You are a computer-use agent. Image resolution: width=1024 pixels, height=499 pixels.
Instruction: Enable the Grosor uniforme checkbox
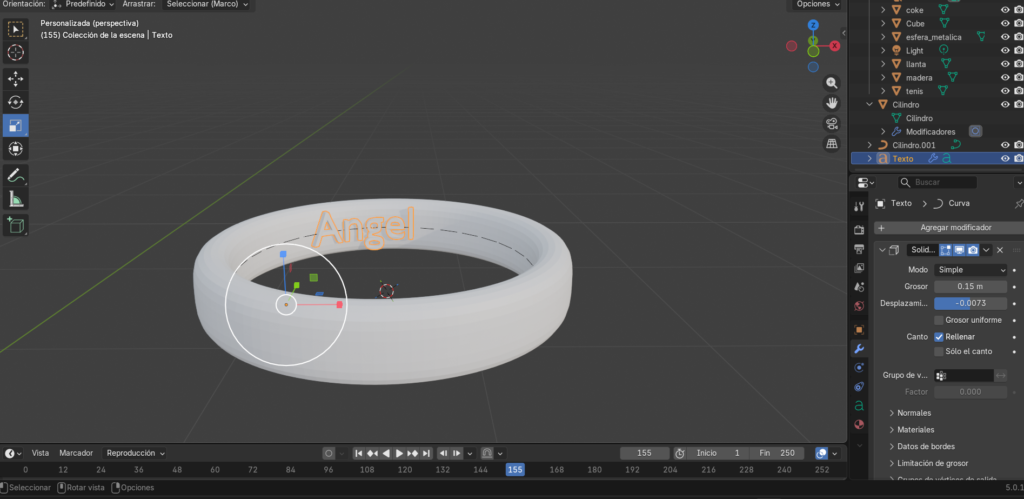point(938,320)
